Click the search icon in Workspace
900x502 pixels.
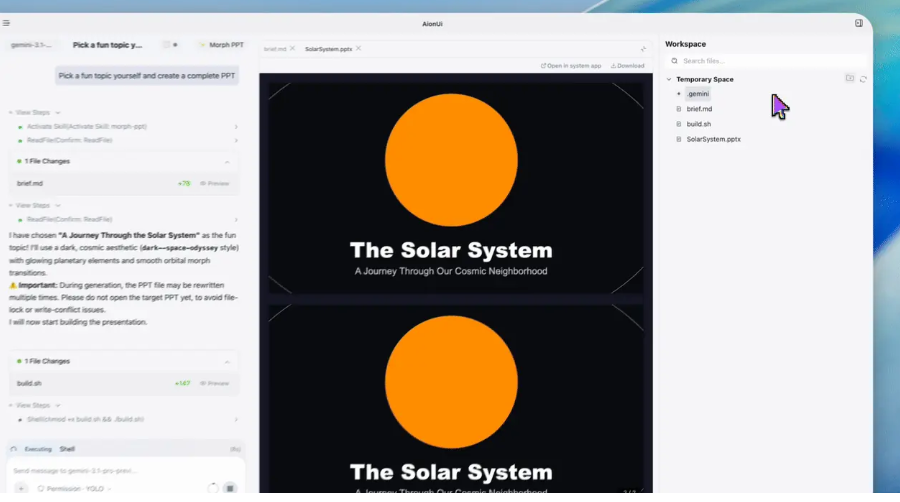point(674,61)
